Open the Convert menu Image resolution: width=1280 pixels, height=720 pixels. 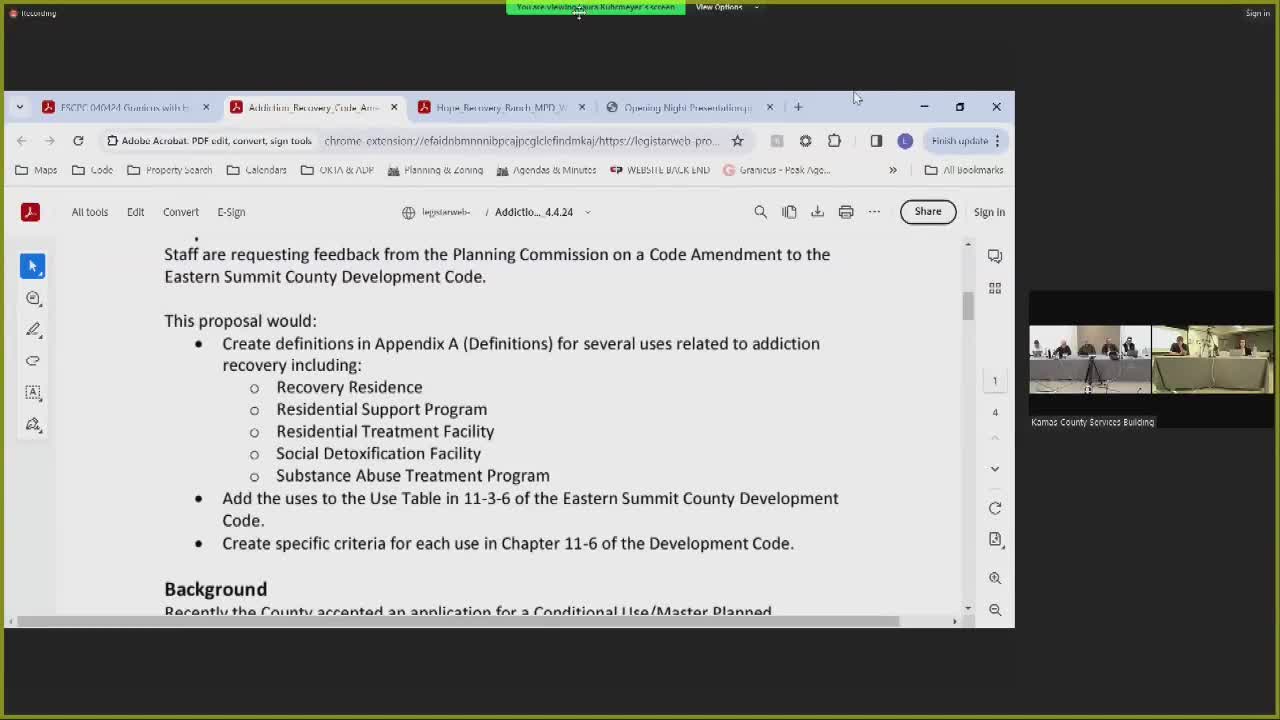point(181,212)
